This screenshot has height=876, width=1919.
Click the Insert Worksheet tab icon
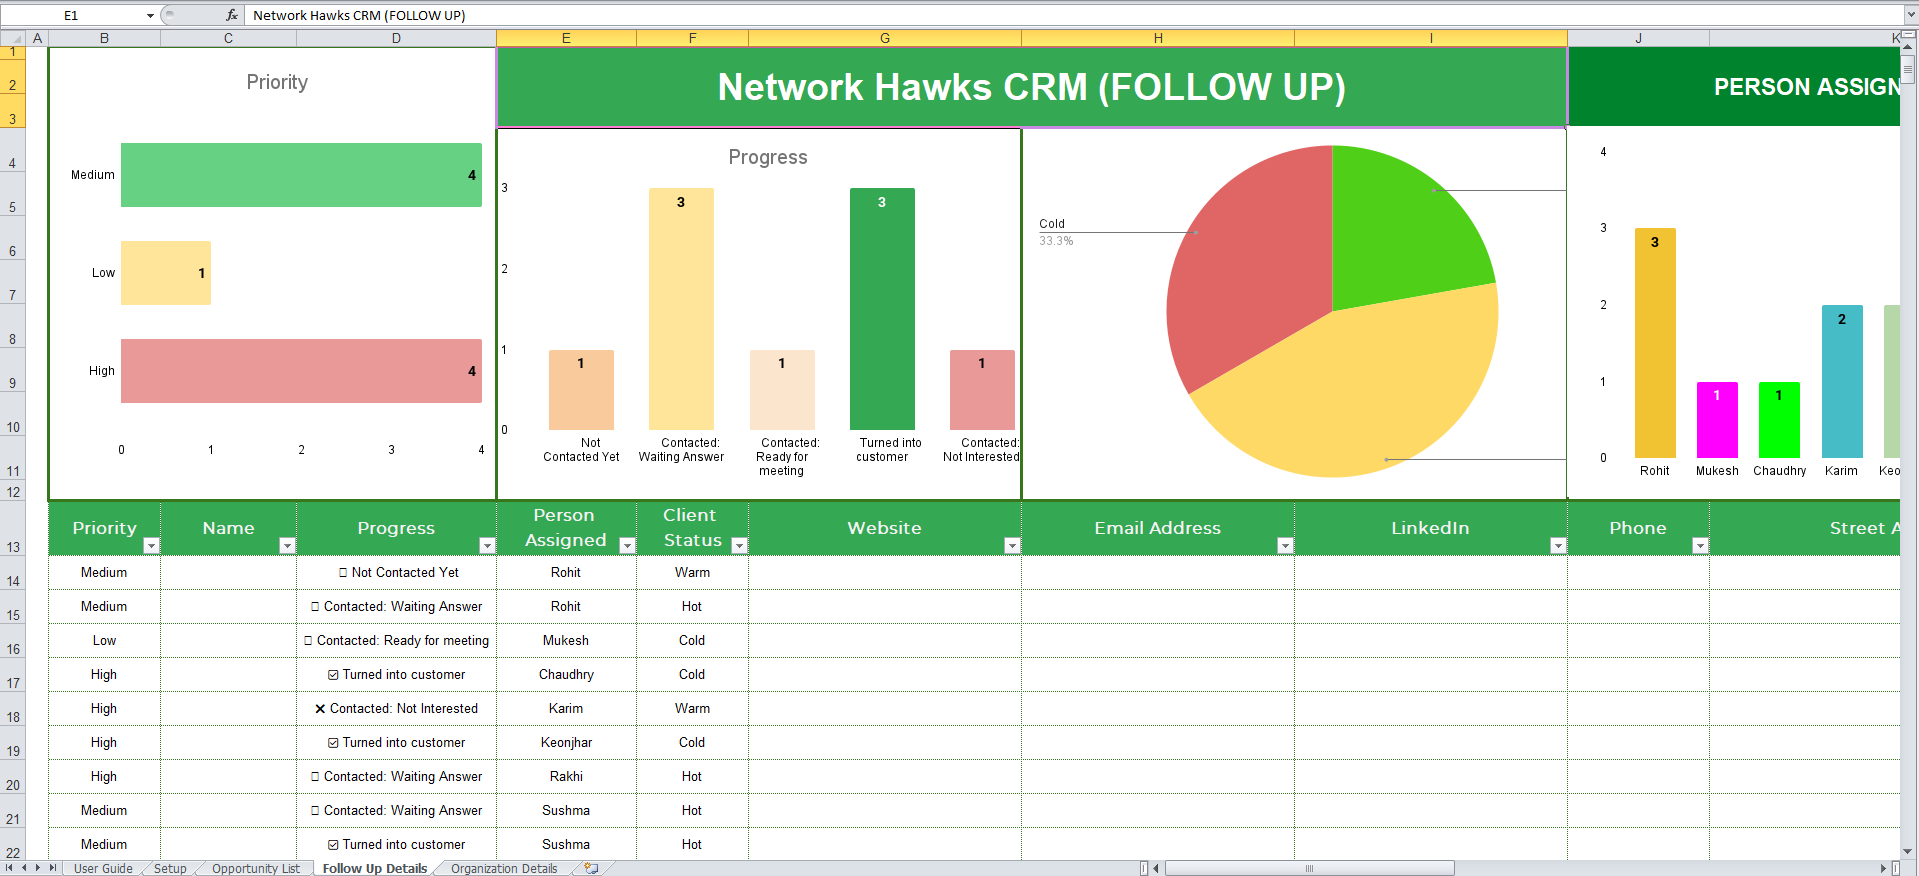click(x=592, y=868)
